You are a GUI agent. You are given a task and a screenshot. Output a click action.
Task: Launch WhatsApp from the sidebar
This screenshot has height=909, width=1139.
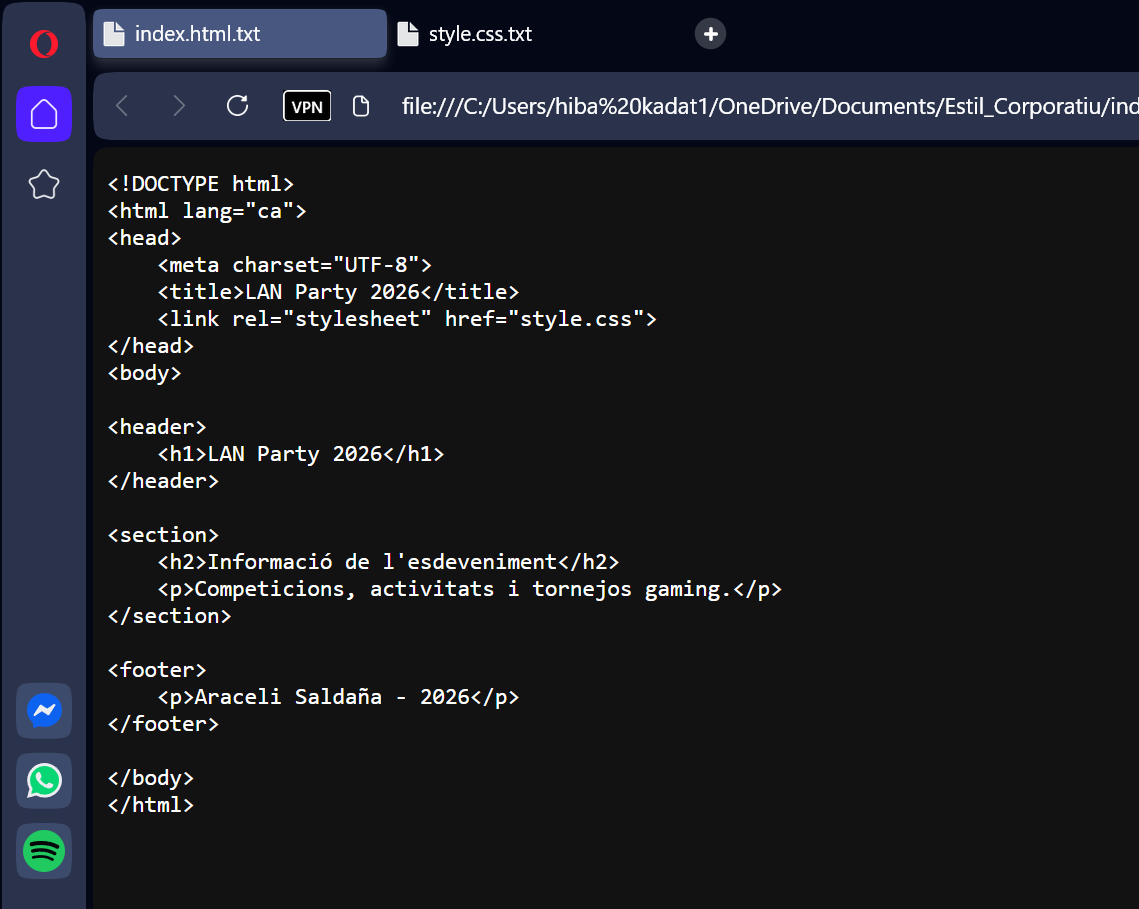(44, 781)
